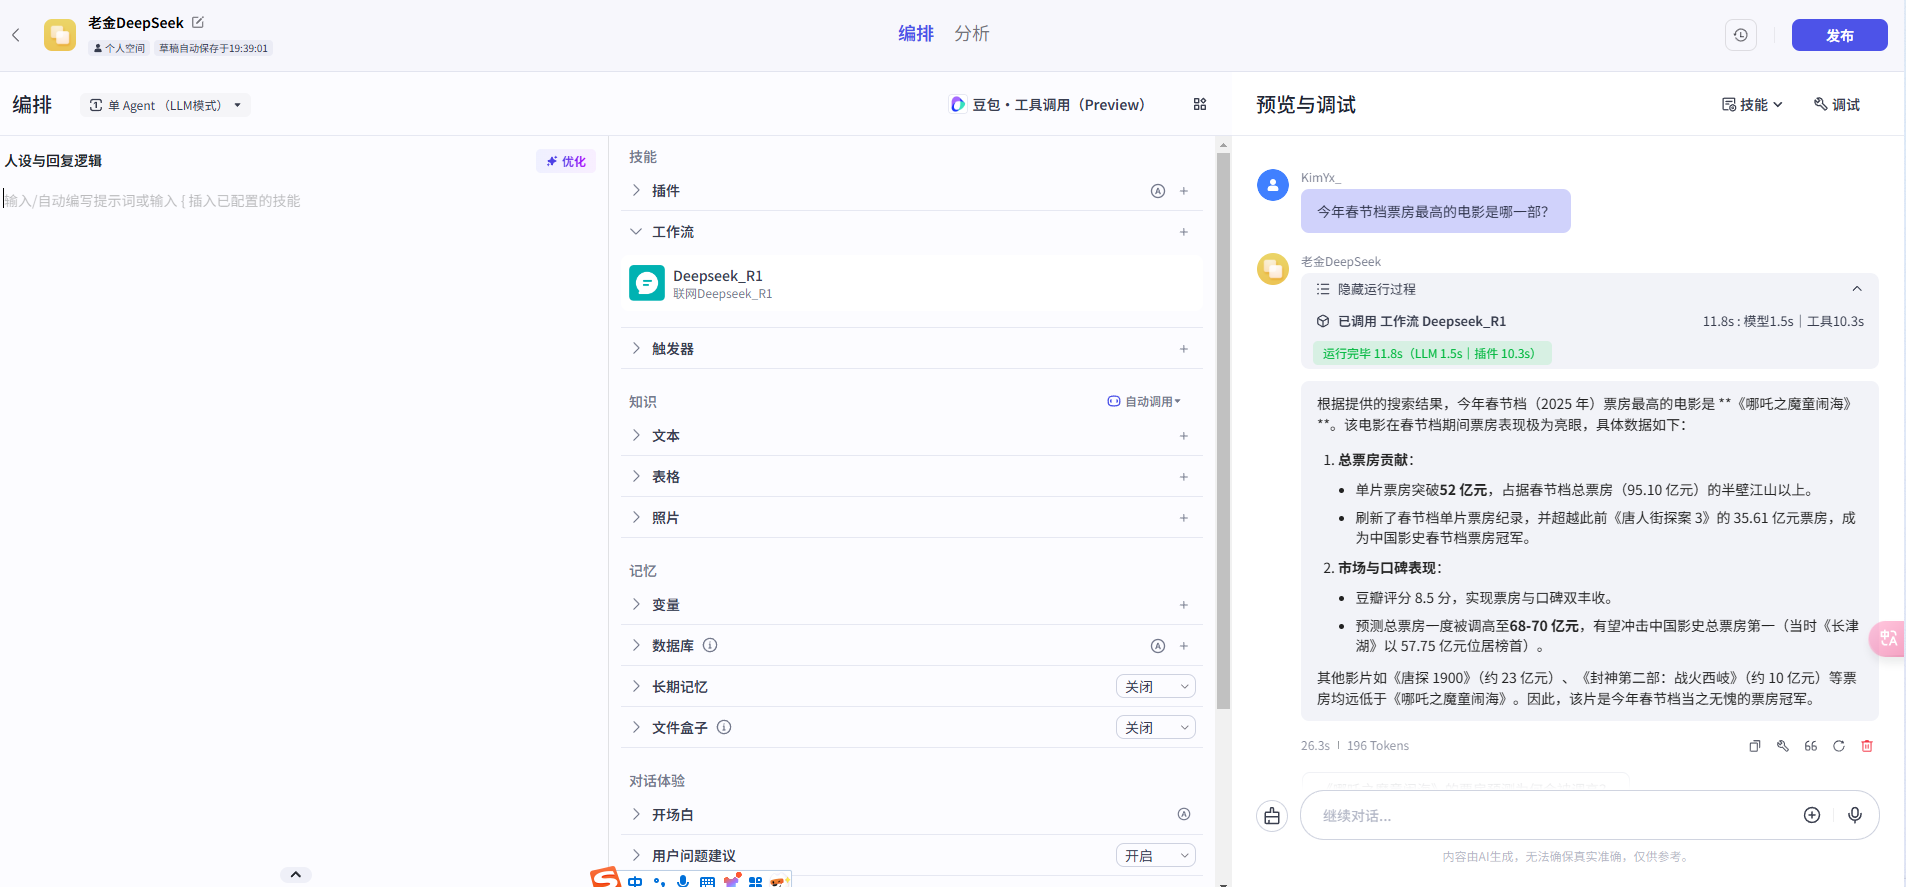Edit the bot name 老金DeepSeek
This screenshot has height=887, width=1906.
(198, 22)
